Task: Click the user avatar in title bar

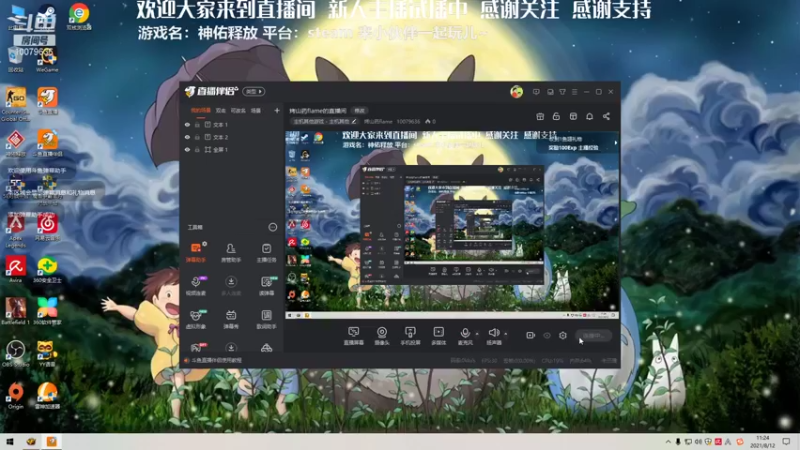Action: (516, 92)
